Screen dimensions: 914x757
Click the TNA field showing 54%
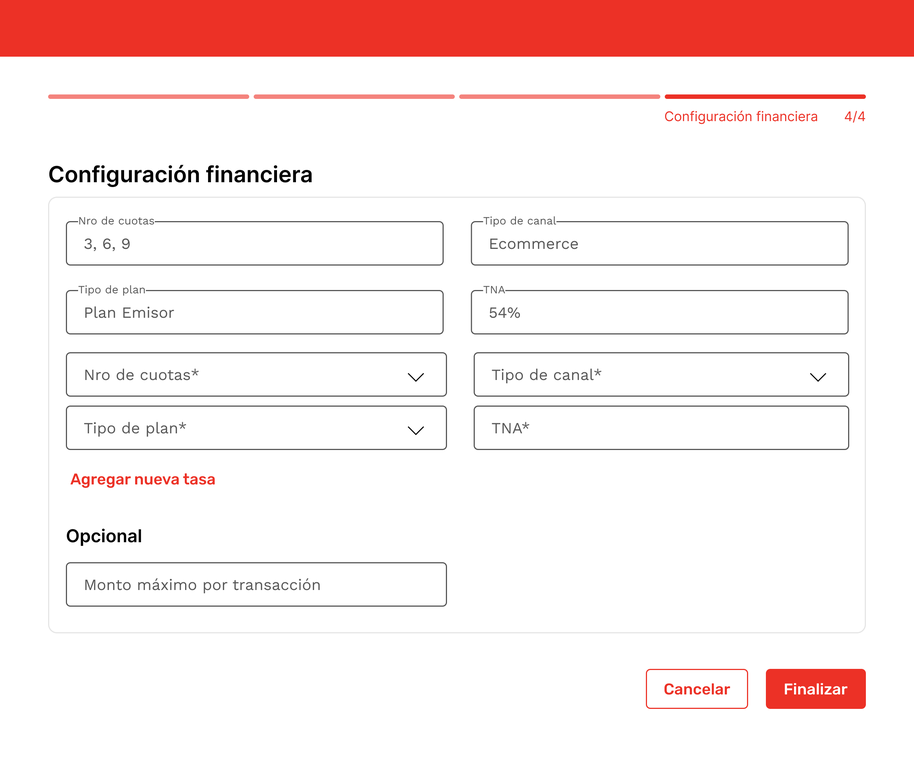(660, 312)
